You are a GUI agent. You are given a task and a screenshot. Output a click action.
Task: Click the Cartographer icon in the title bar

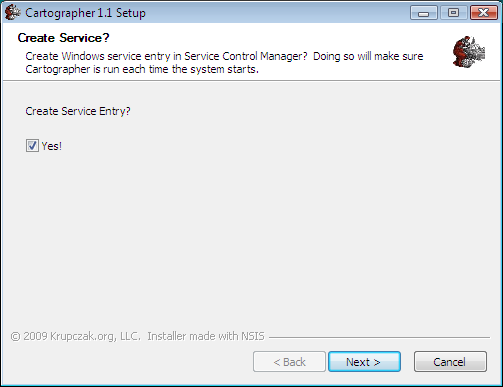tap(13, 12)
